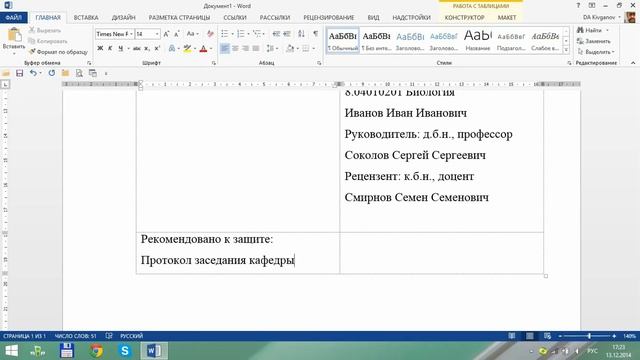Open the font name dropdown (Times New Roman)

(131, 34)
